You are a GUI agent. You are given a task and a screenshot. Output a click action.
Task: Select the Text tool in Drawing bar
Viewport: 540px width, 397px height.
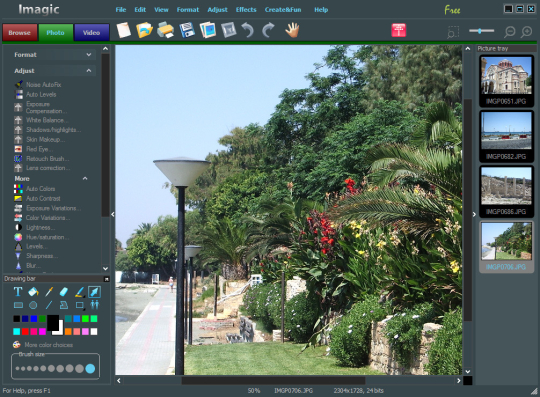coord(18,292)
